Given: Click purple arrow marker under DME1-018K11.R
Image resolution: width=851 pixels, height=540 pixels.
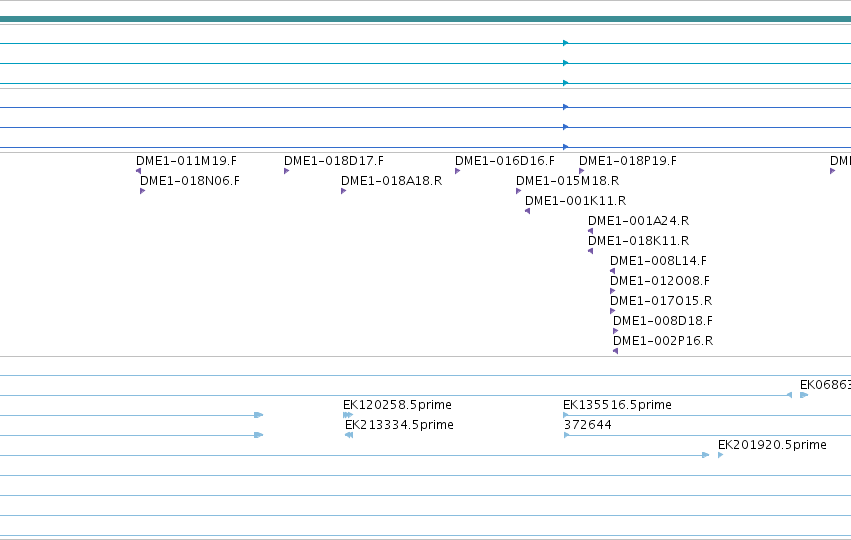Looking at the screenshot, I should click(590, 251).
